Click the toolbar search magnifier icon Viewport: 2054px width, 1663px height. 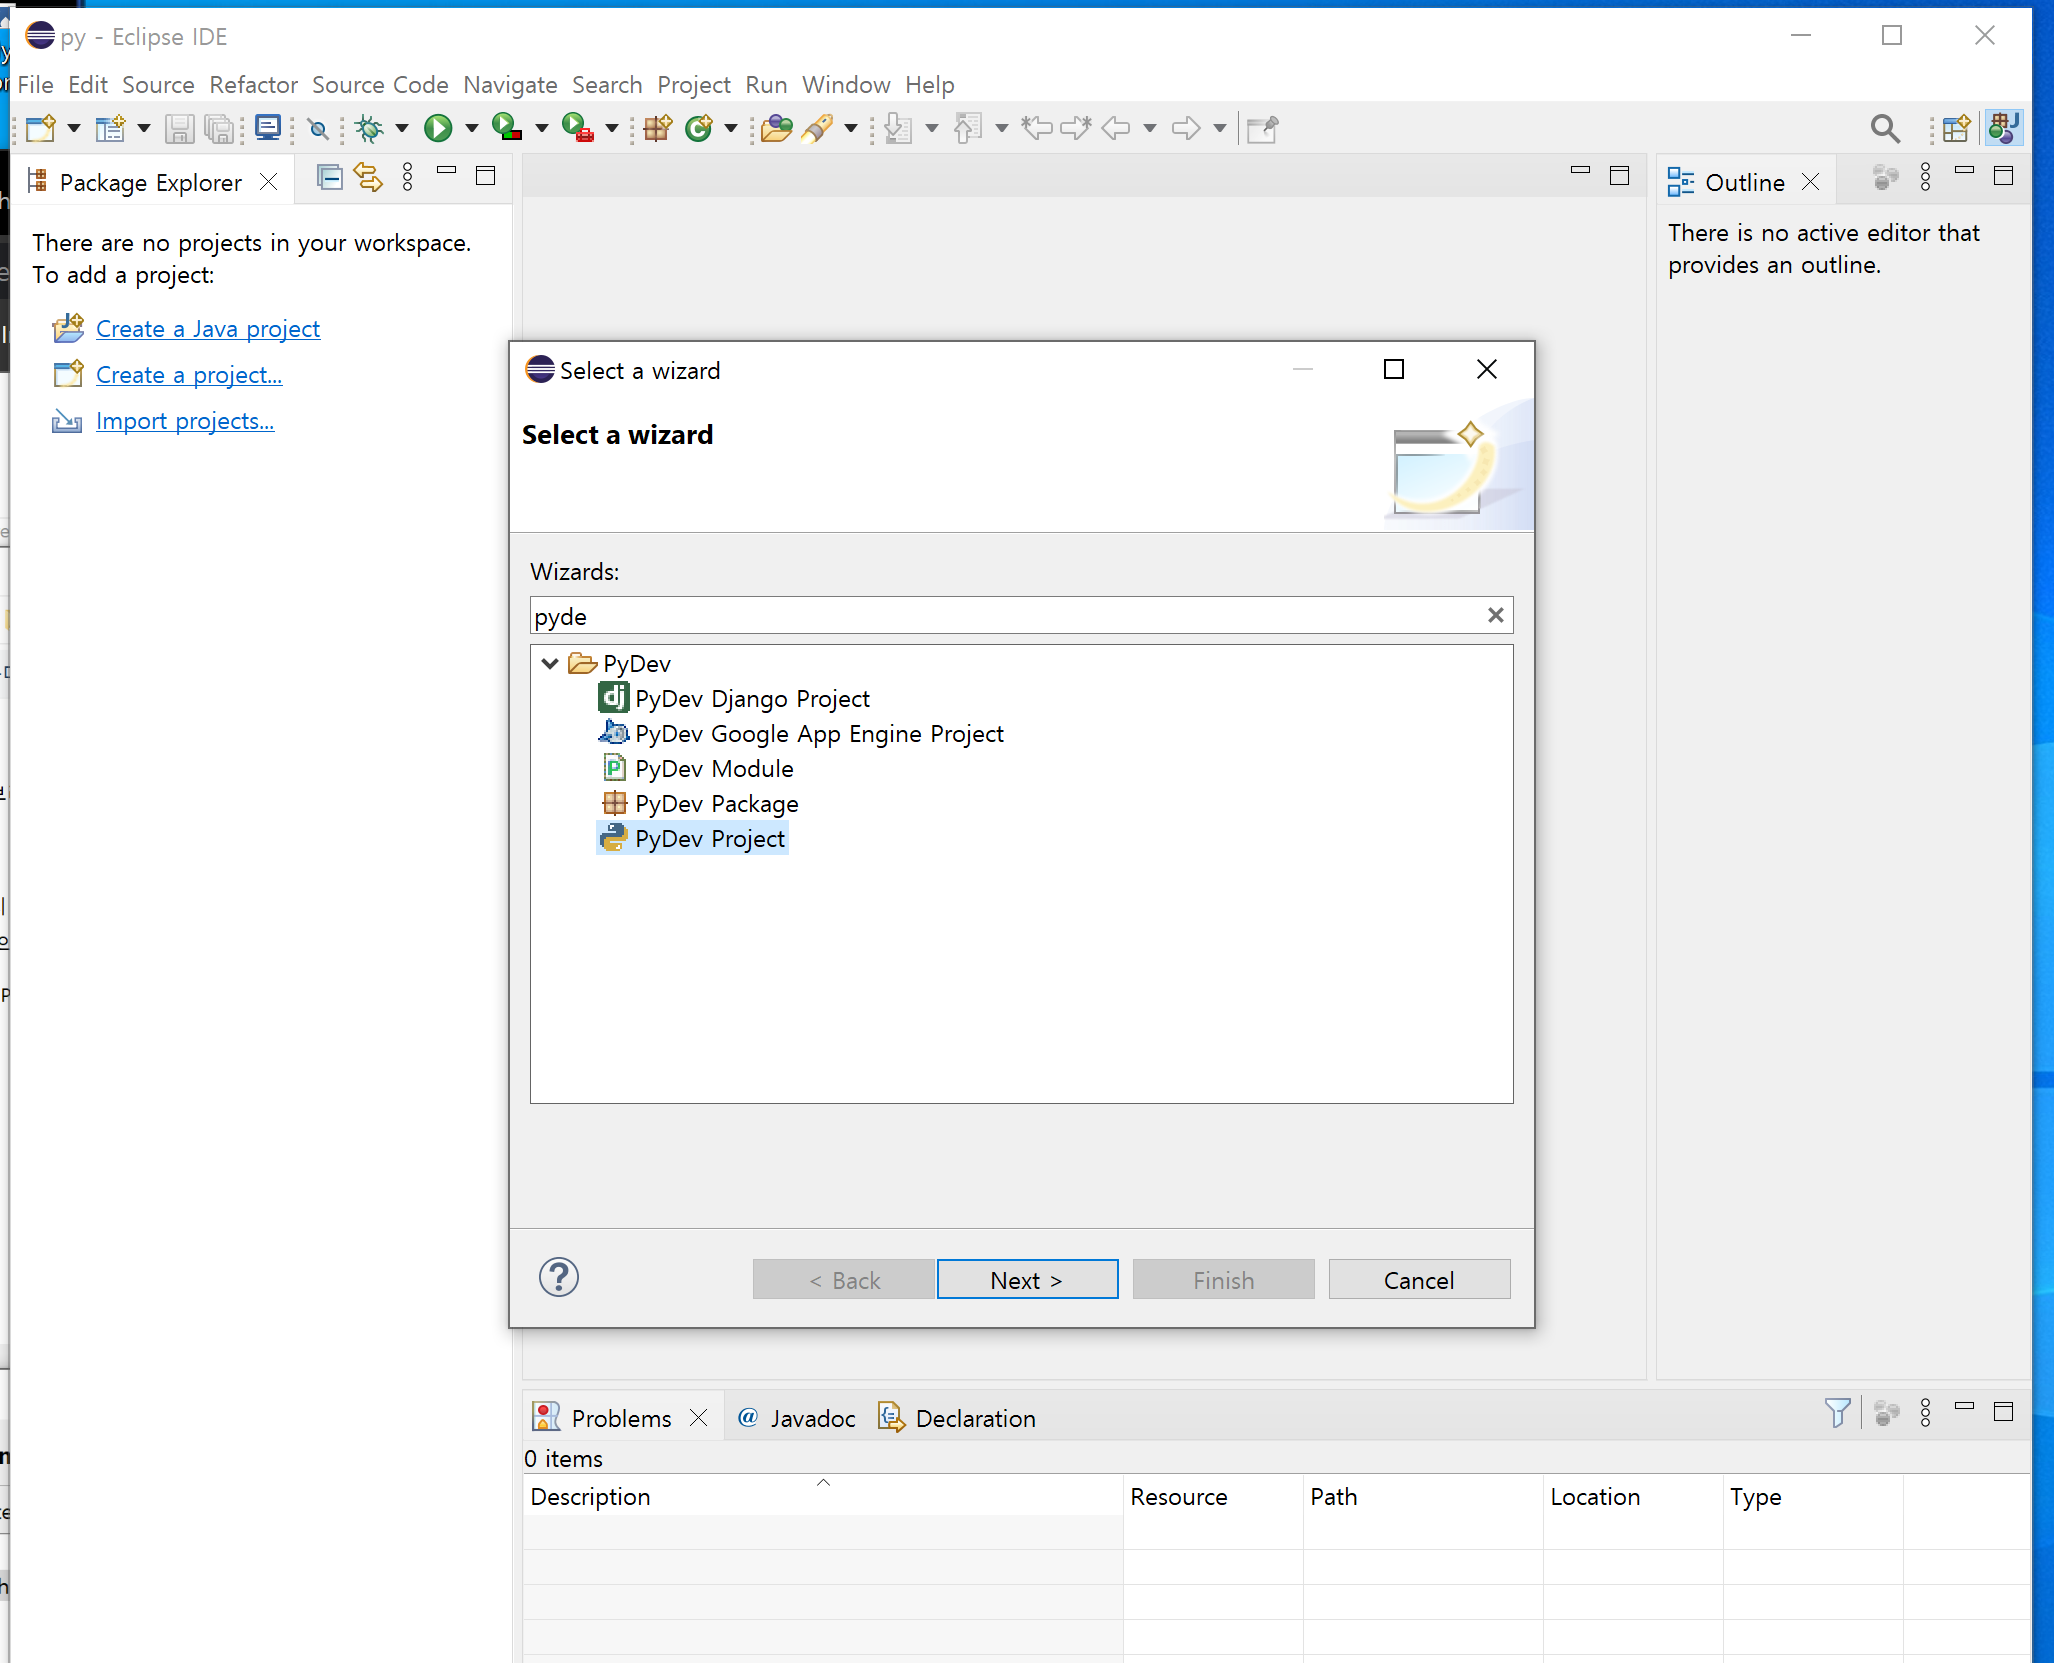point(1884,128)
